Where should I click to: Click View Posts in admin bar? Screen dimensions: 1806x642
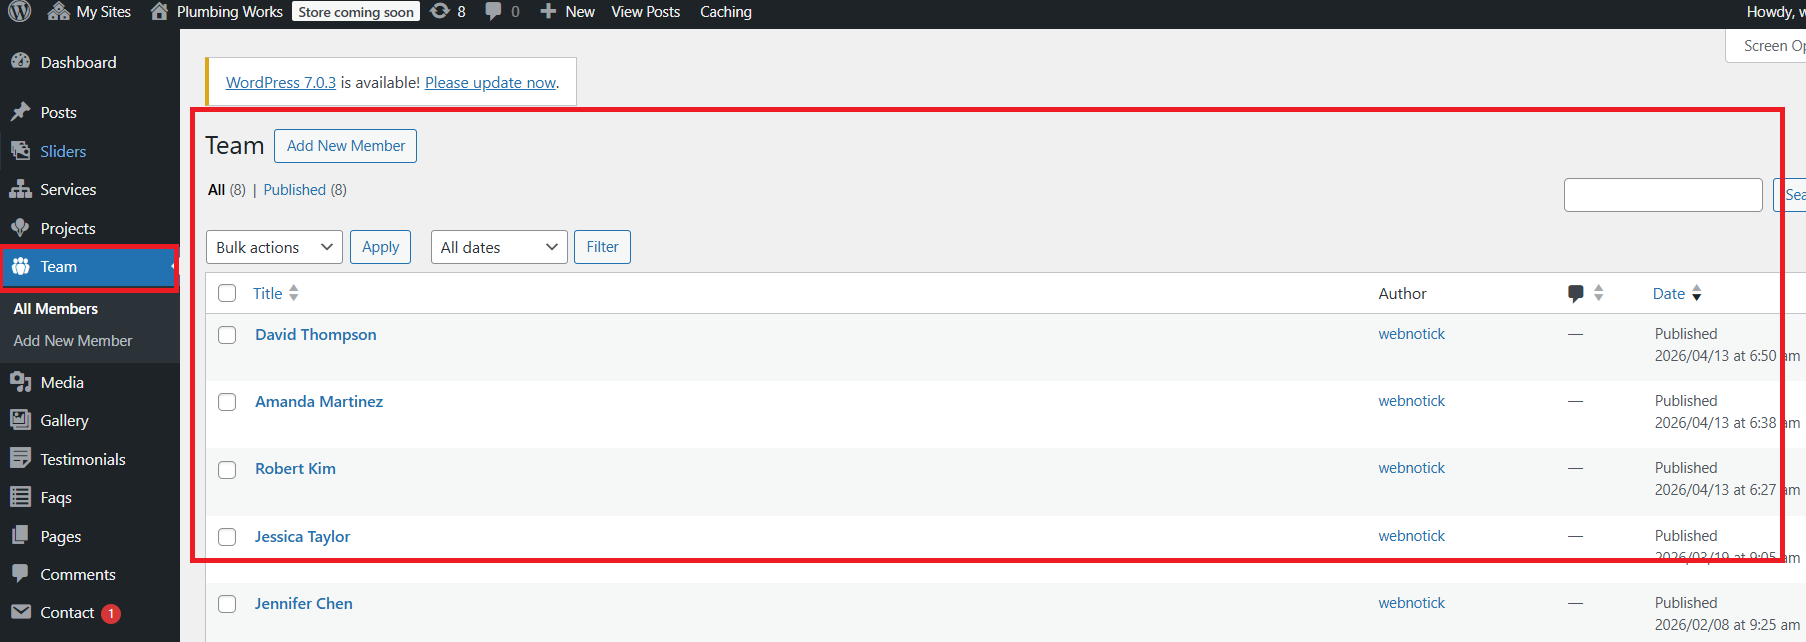click(x=646, y=11)
